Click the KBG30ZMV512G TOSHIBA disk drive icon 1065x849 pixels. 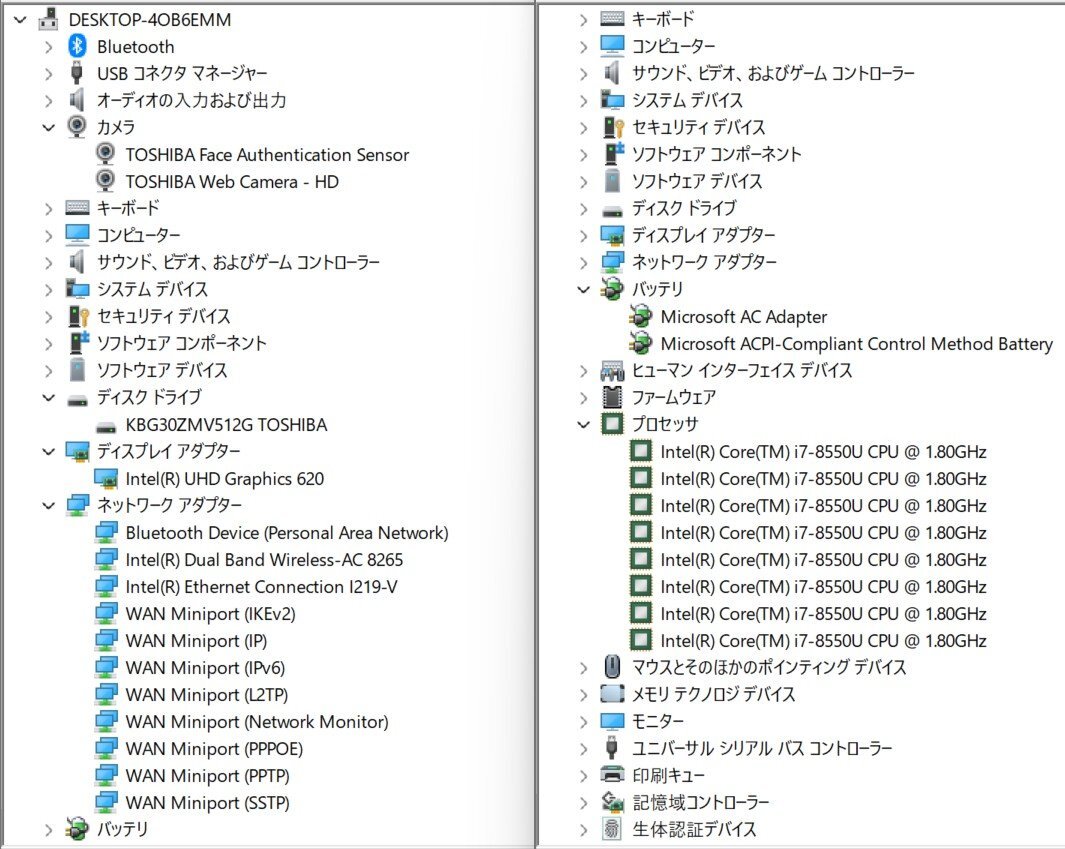pos(105,425)
